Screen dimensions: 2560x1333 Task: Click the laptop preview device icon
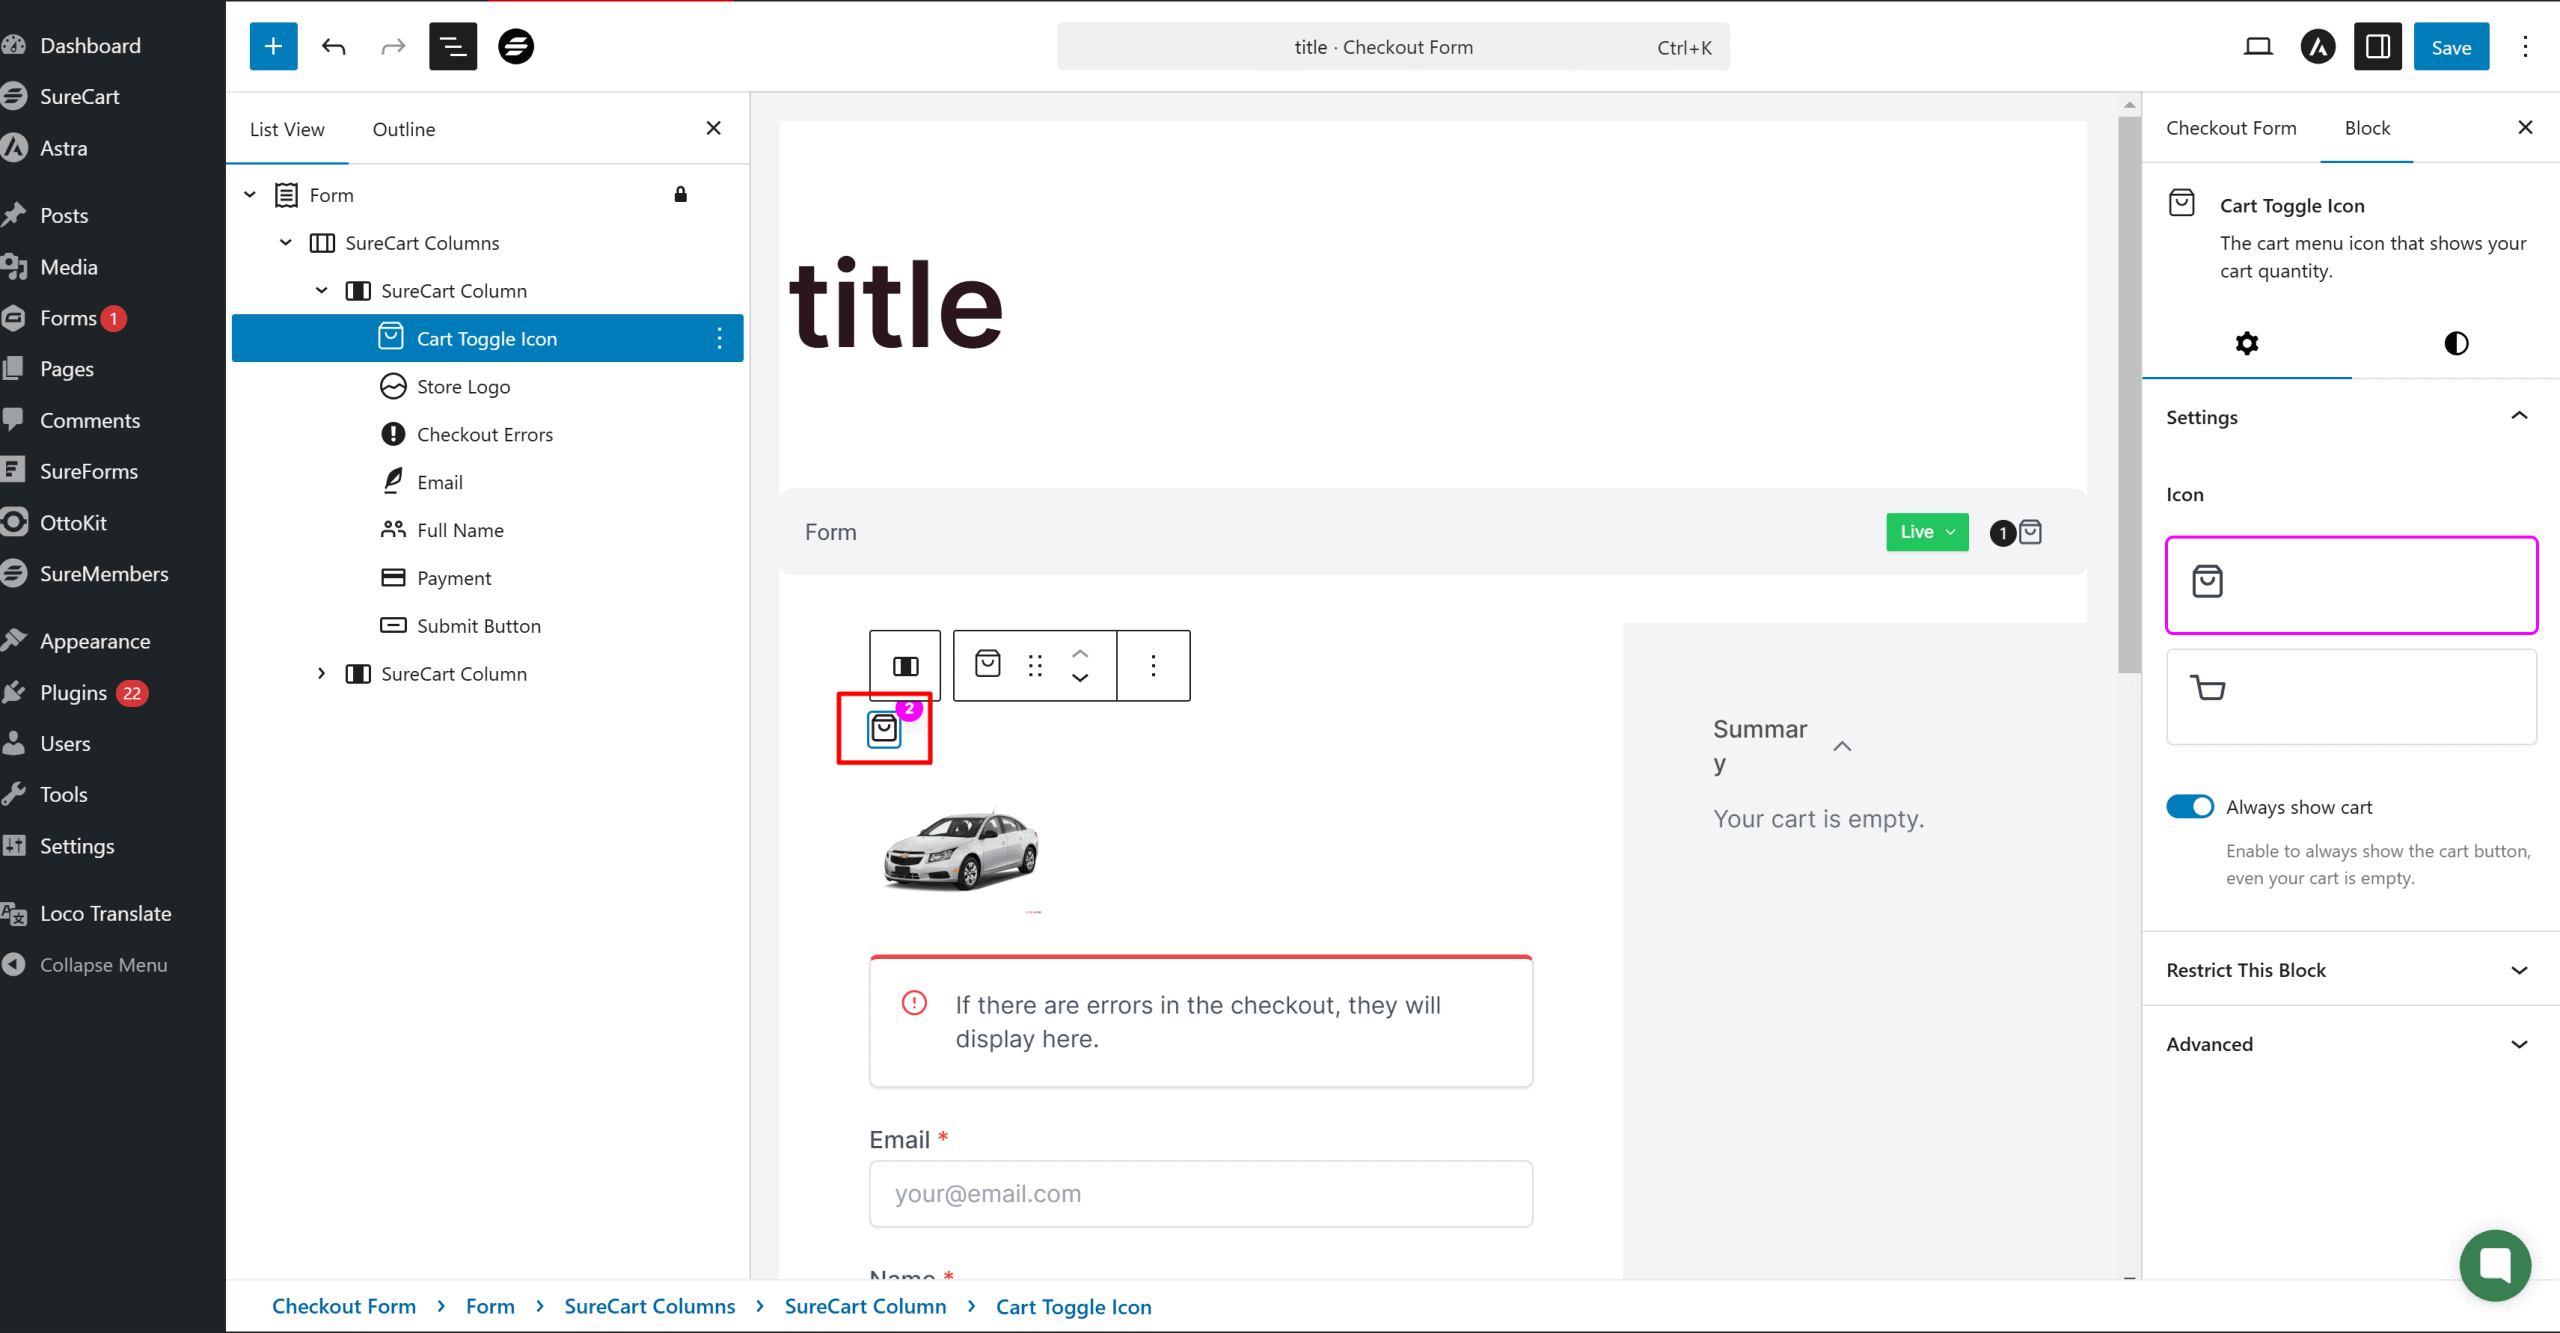(2258, 46)
